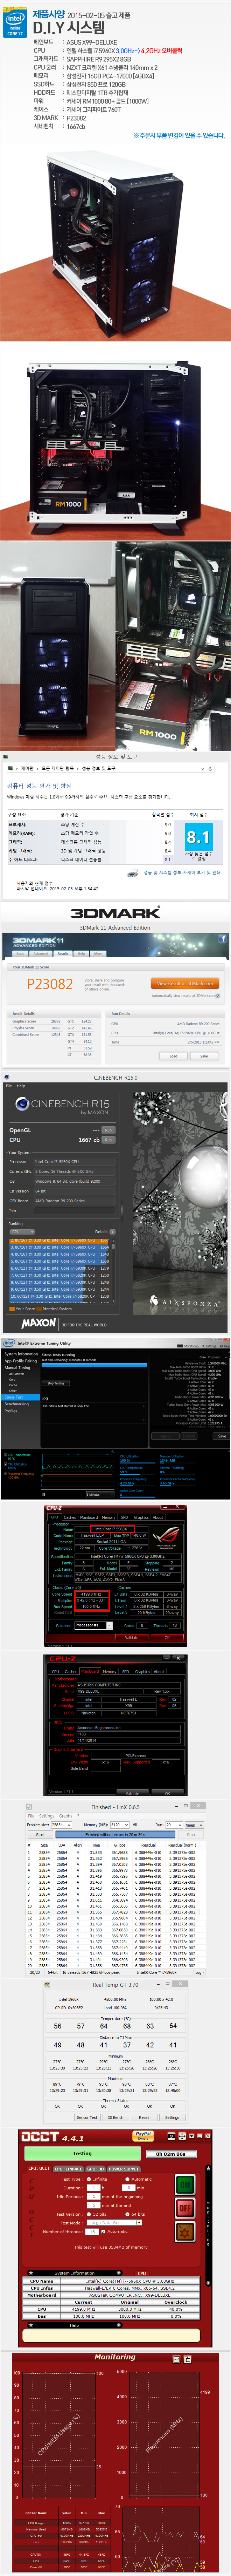Choose 32 bits test version in OCCT

pos(97,2214)
